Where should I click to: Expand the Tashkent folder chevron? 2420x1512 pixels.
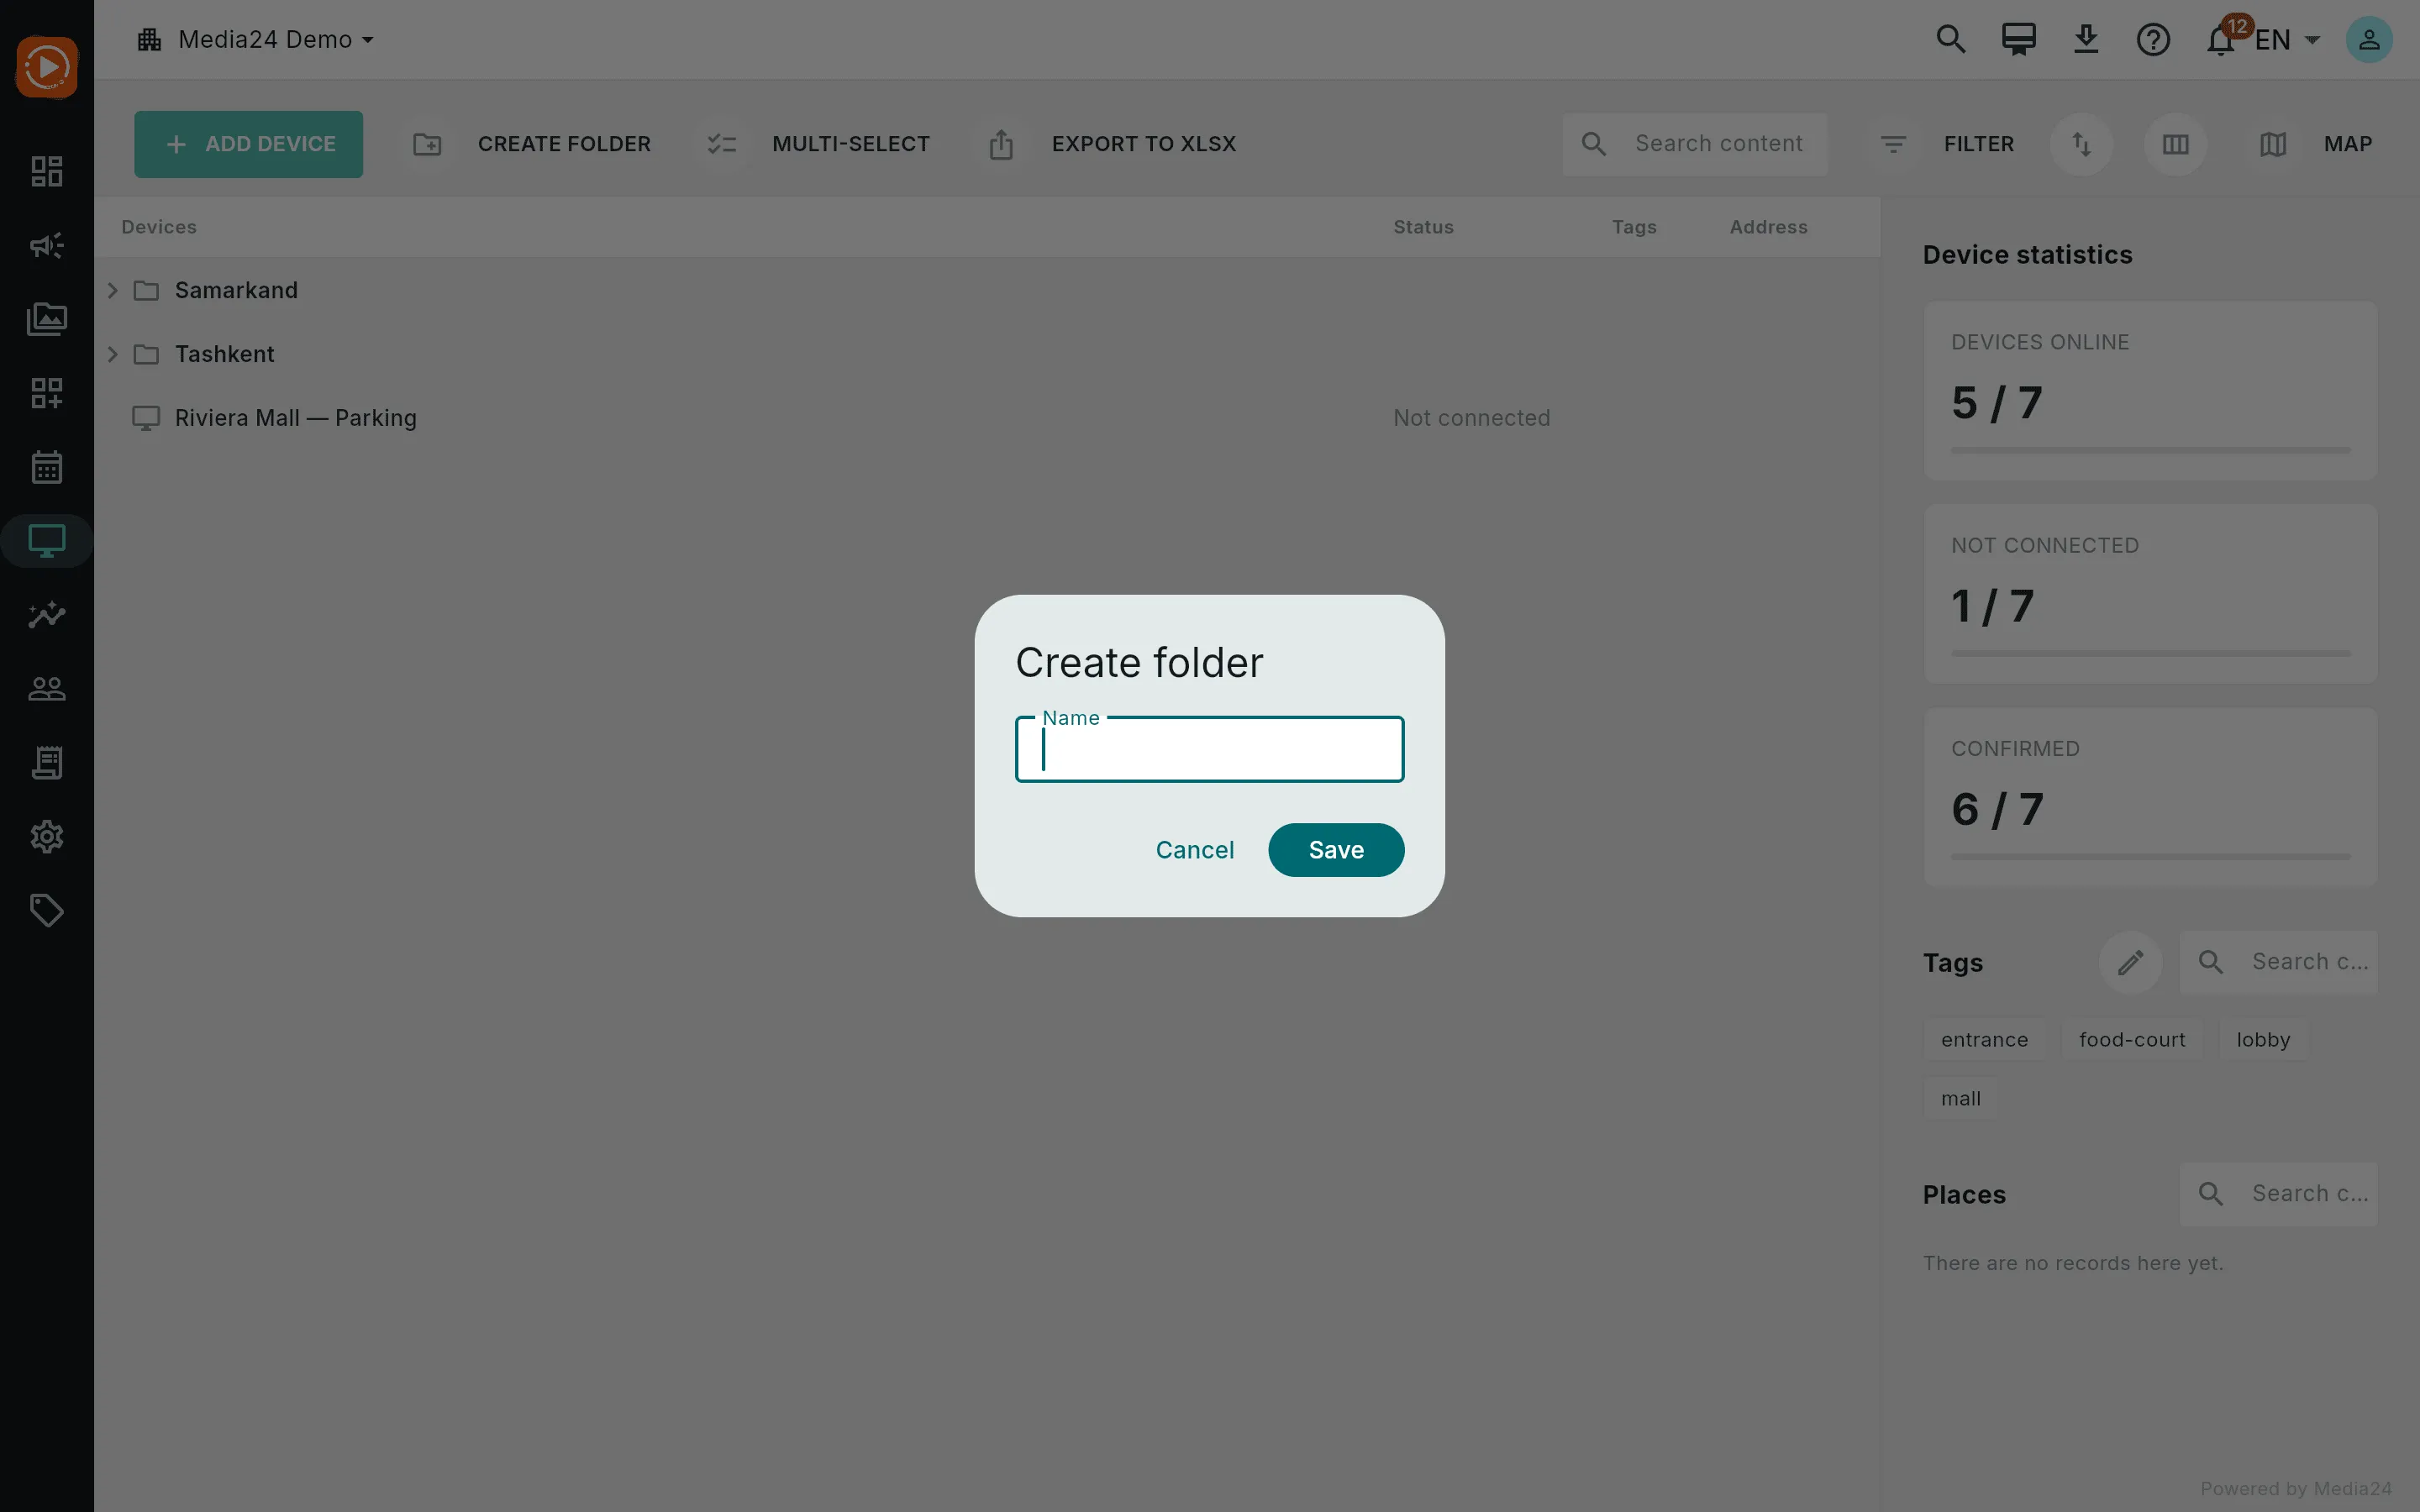[113, 354]
